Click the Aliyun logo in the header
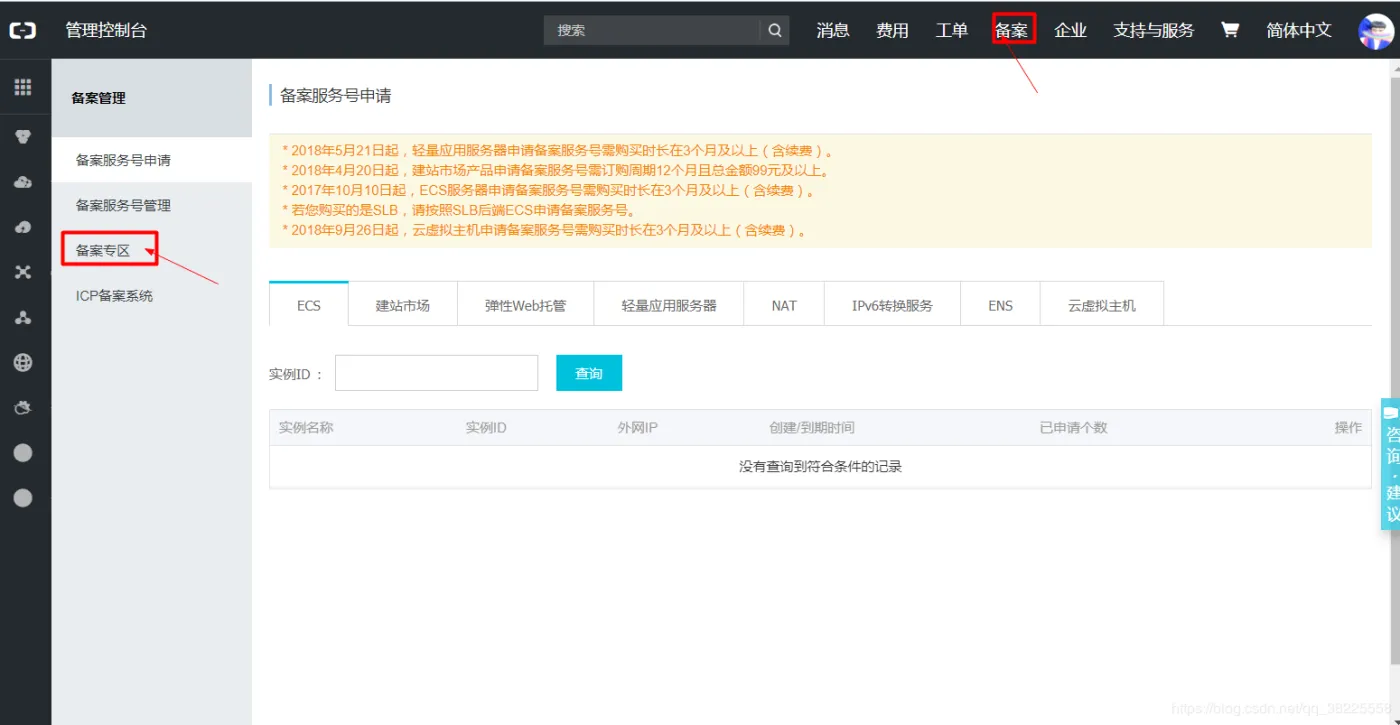This screenshot has width=1400, height=725. pyautogui.click(x=23, y=31)
